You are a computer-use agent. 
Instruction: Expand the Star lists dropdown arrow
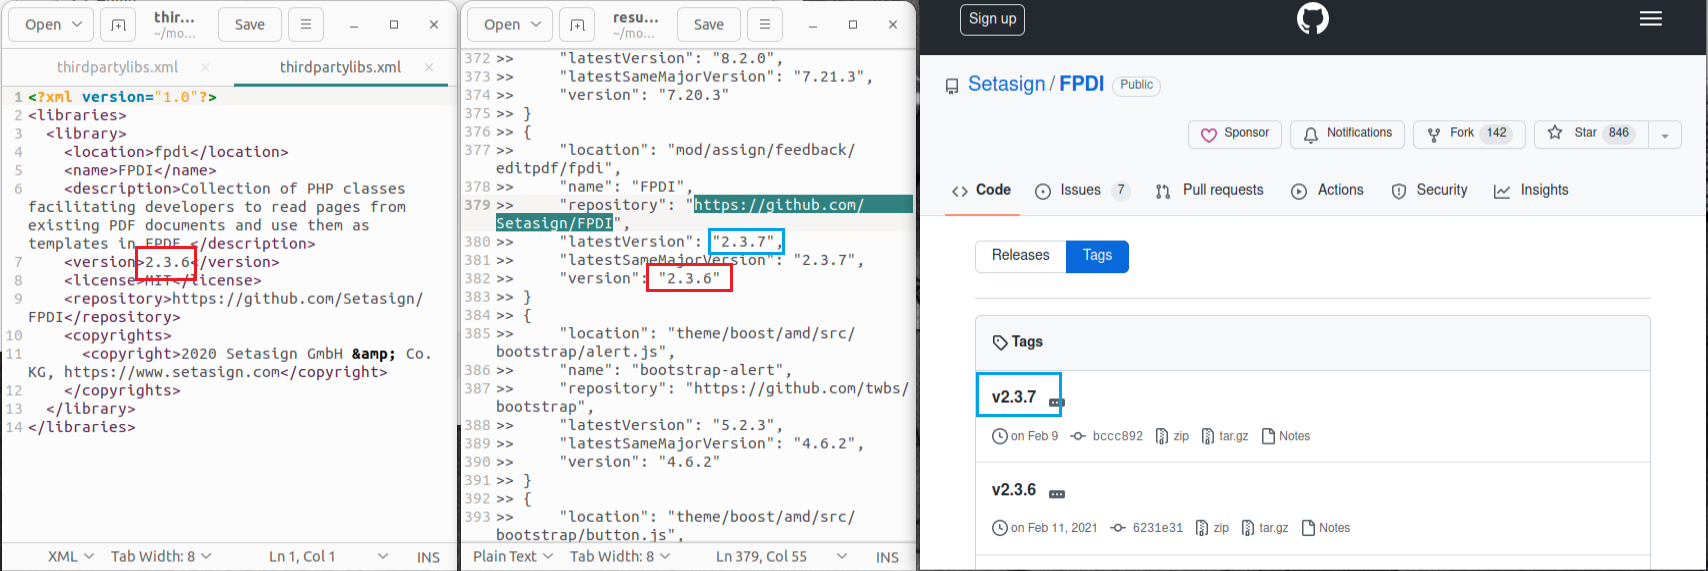1665,134
